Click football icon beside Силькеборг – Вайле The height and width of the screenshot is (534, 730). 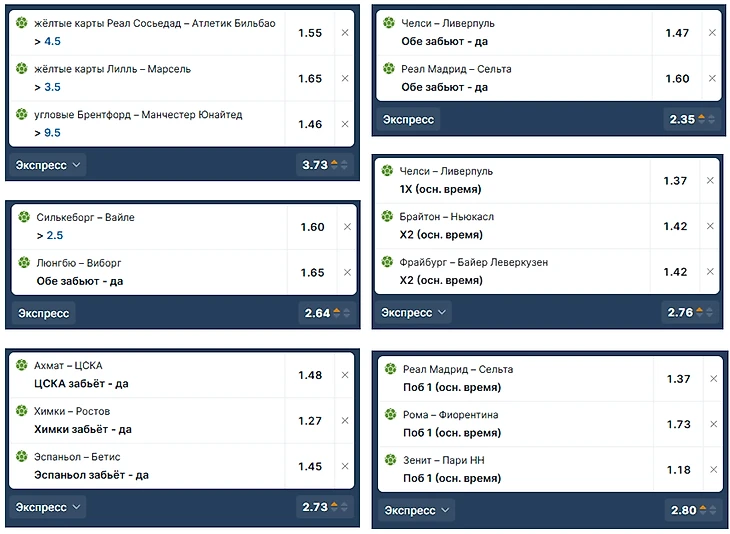point(24,216)
